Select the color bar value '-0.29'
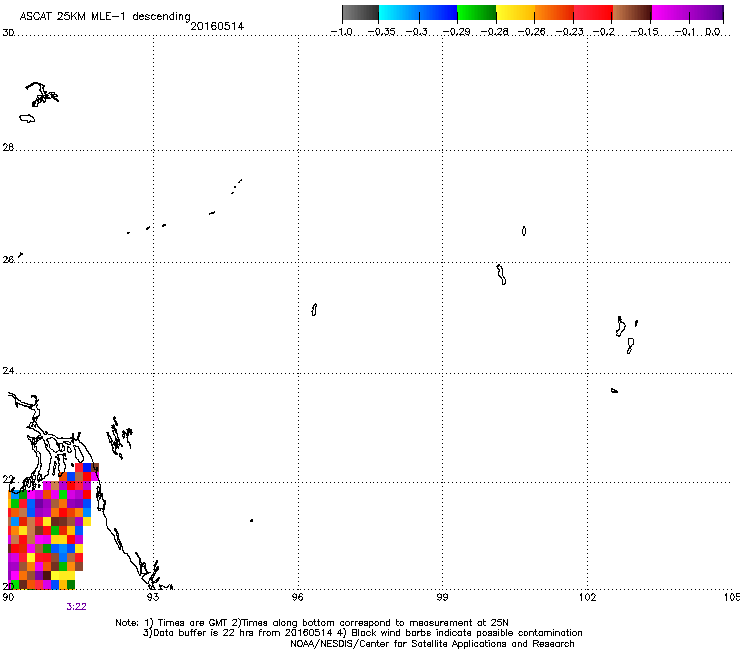The height and width of the screenshot is (650, 740). pos(456,32)
